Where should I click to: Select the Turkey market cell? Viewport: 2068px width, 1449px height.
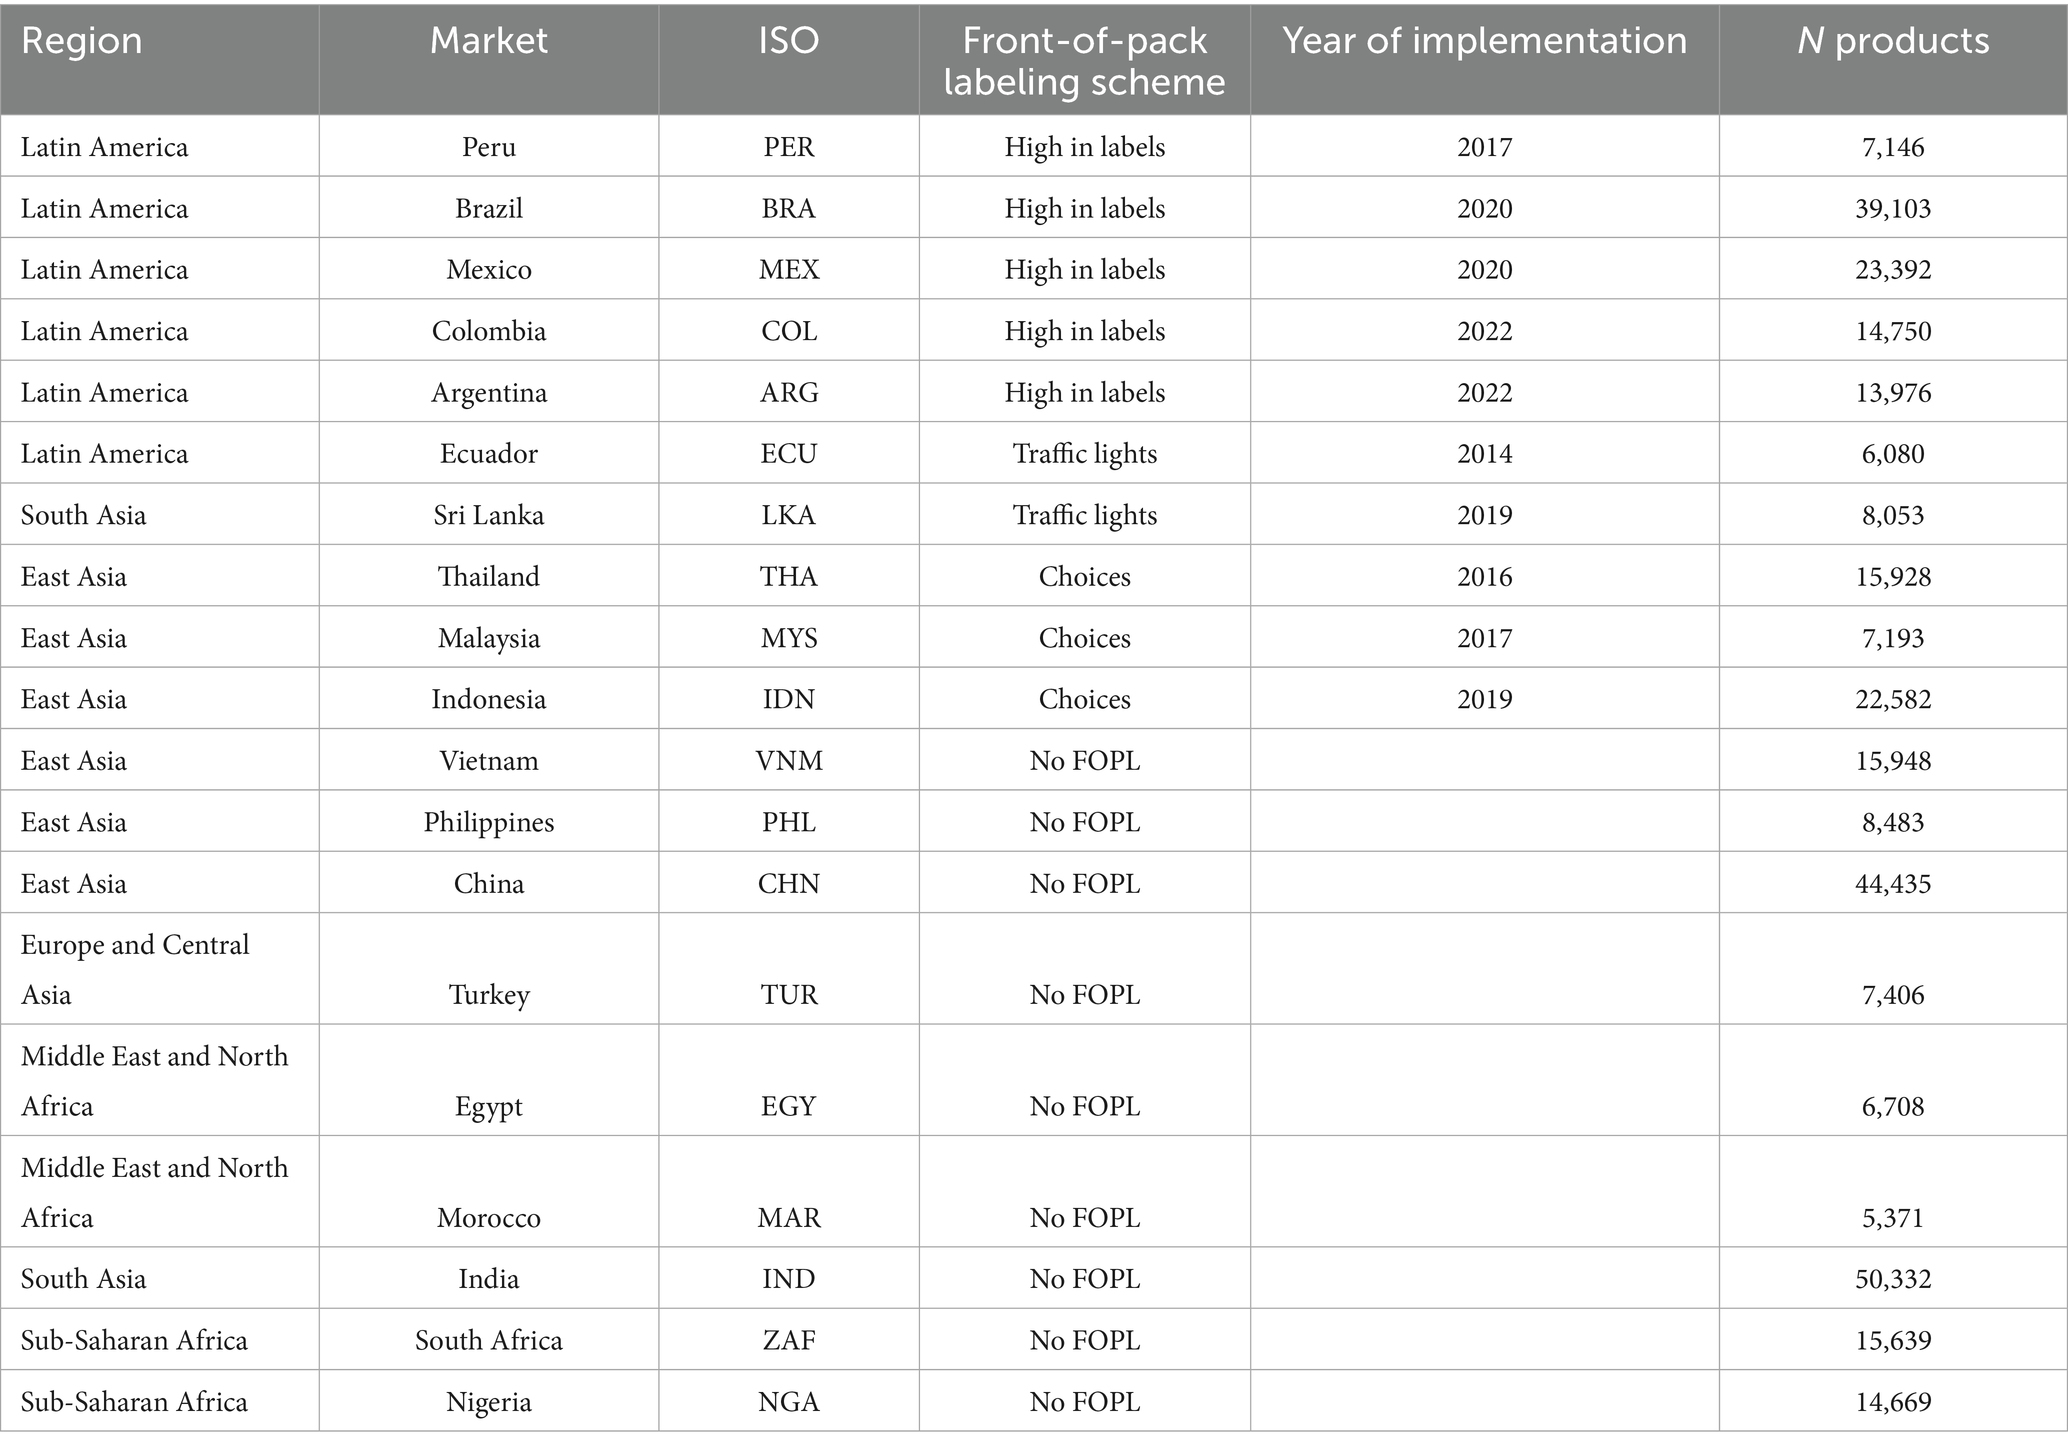pos(488,994)
